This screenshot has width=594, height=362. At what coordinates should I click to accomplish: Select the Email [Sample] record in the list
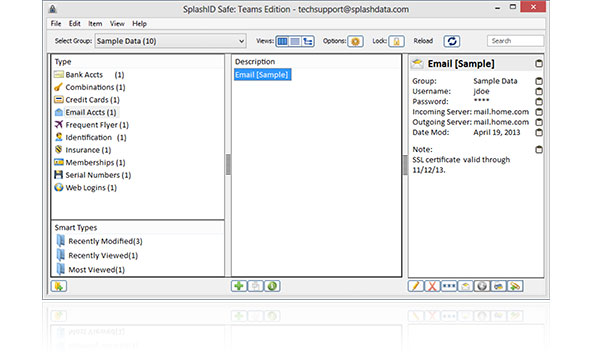point(262,75)
